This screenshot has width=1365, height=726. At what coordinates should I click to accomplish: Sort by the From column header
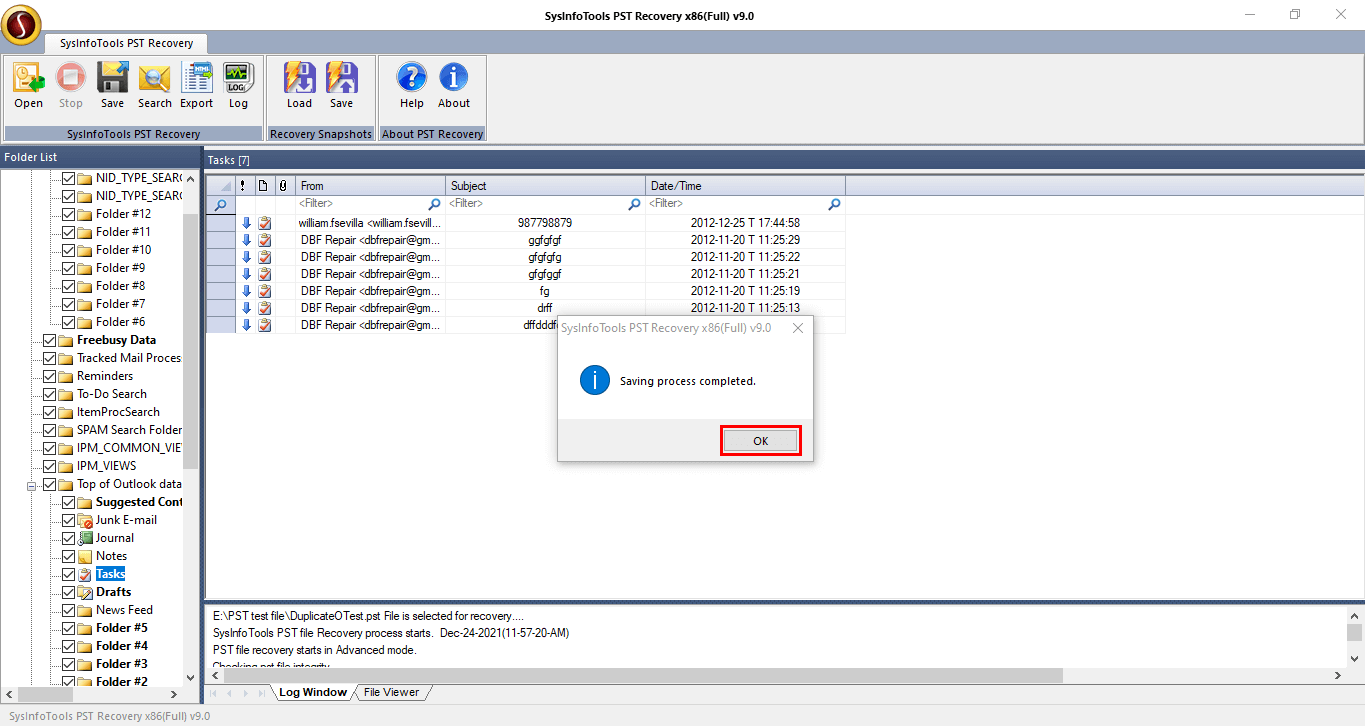371,186
